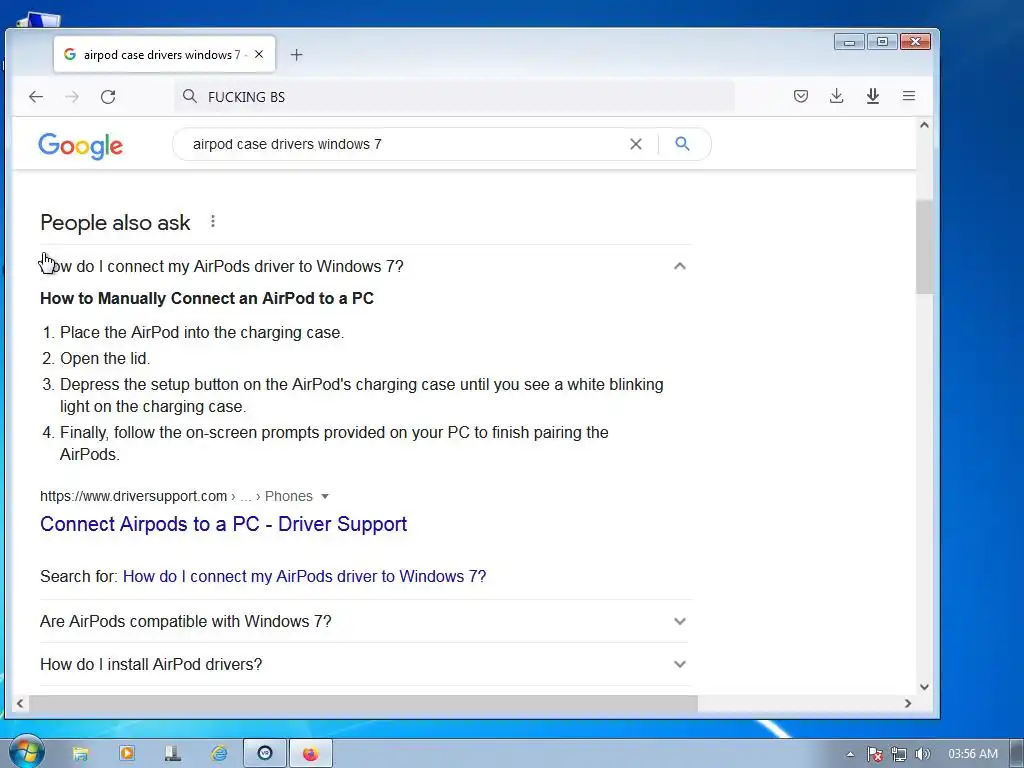Open Windows Explorer from the taskbar
Screen dimensions: 1024x768
pyautogui.click(x=80, y=754)
